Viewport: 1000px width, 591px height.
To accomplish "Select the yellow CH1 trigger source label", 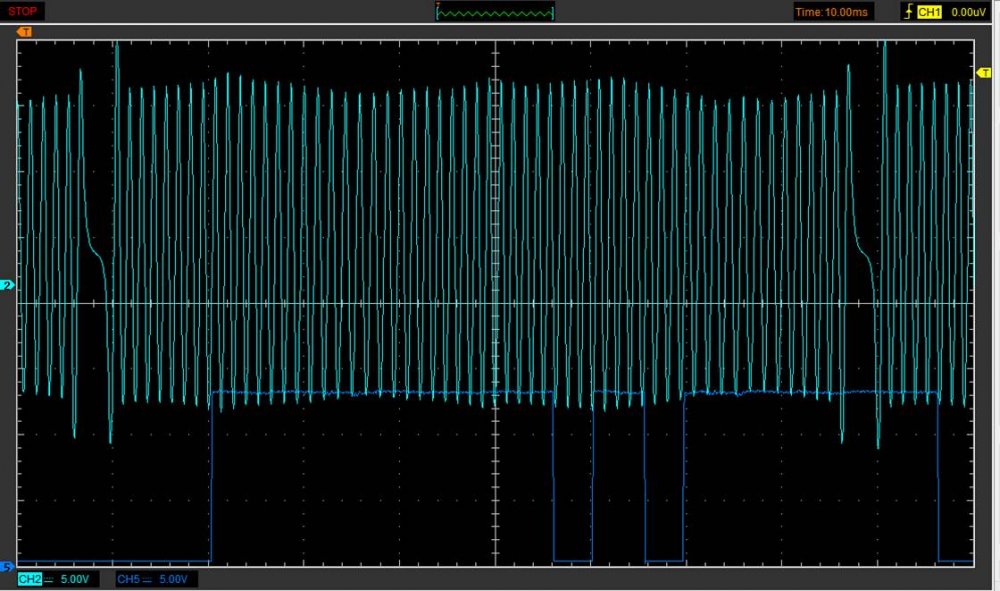I will (x=929, y=12).
